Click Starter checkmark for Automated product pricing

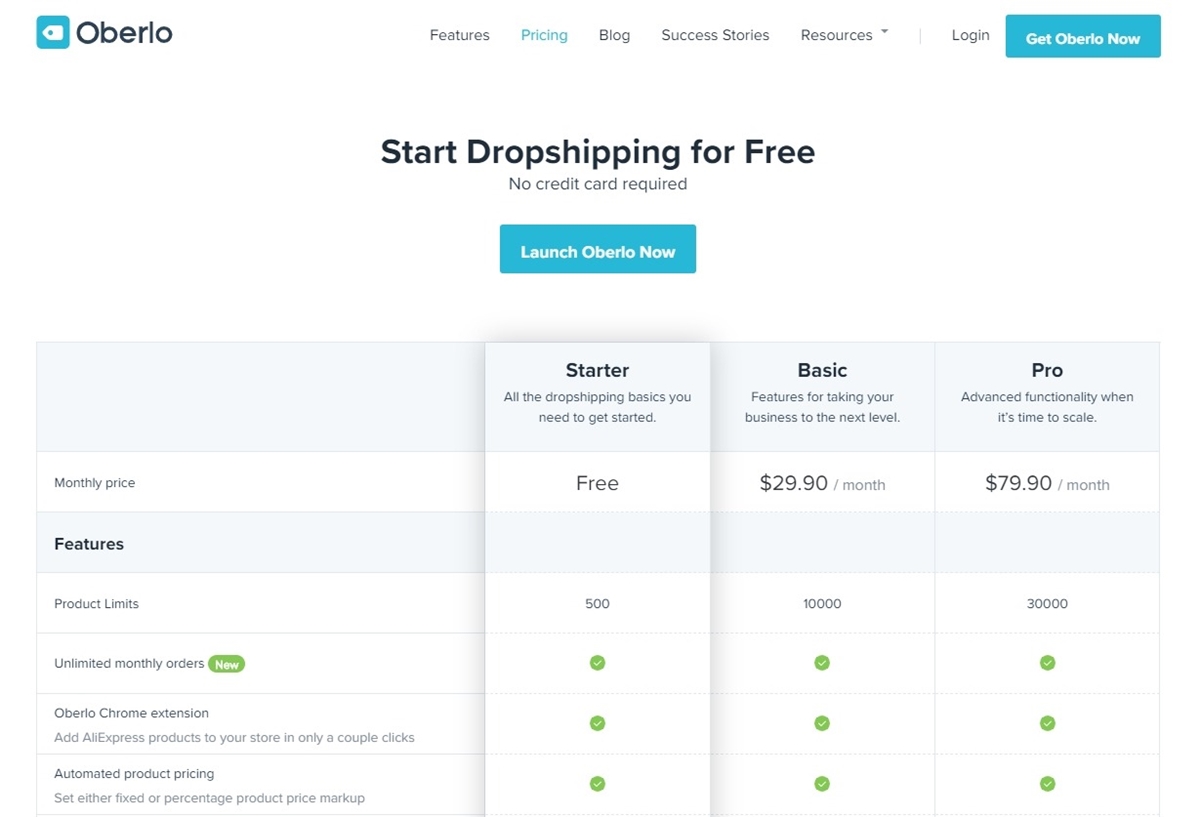[x=597, y=784]
